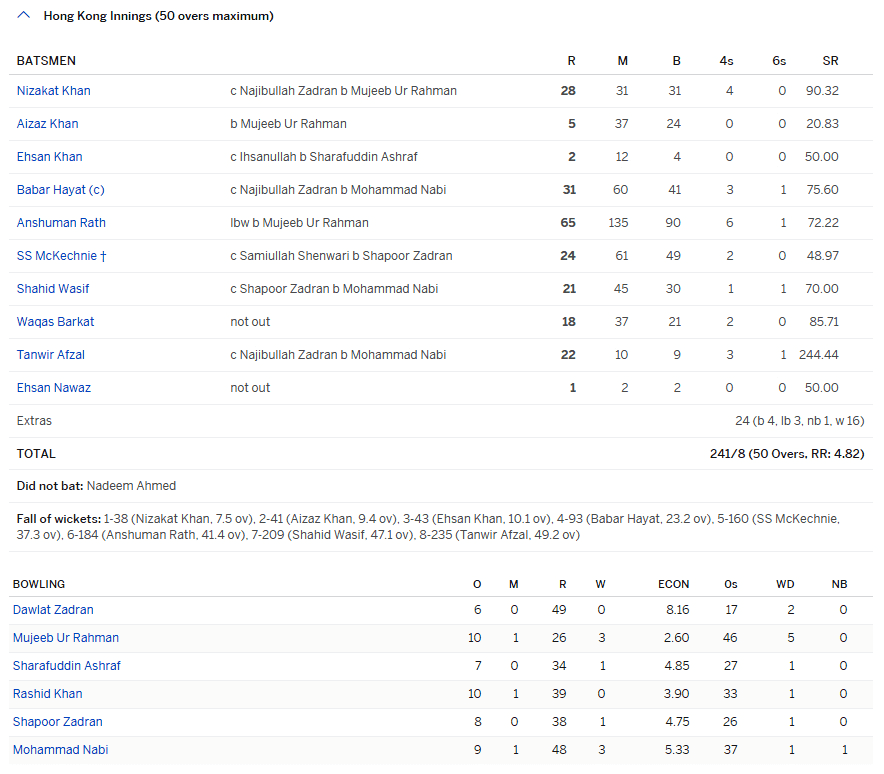Select Sharafuddin Ashraf in bowling table

tap(67, 666)
